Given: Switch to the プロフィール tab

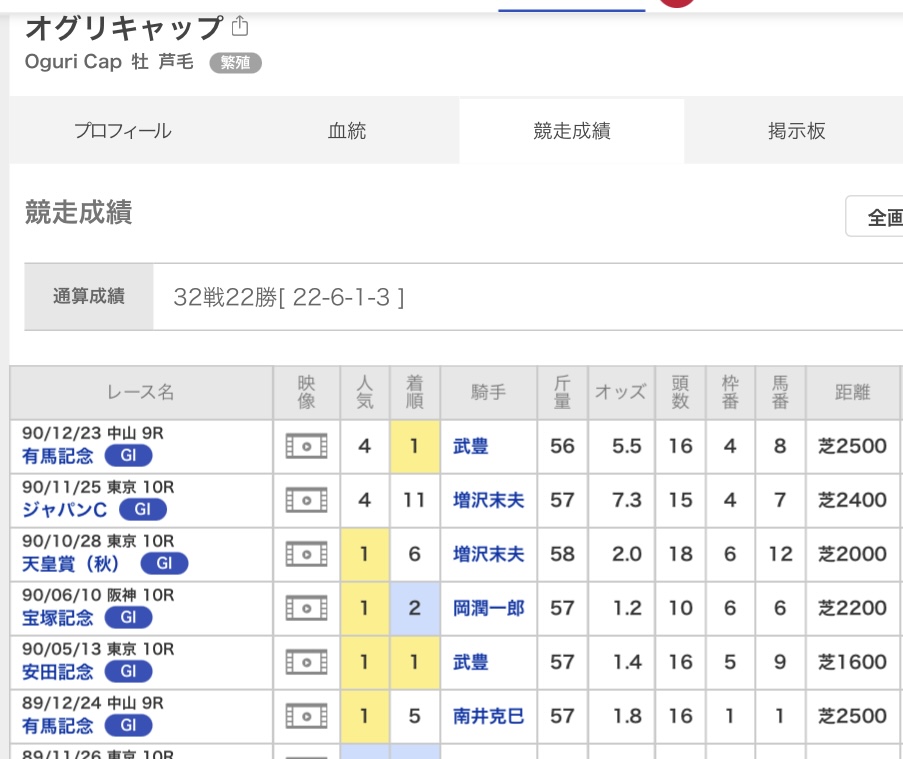Looking at the screenshot, I should pos(123,131).
